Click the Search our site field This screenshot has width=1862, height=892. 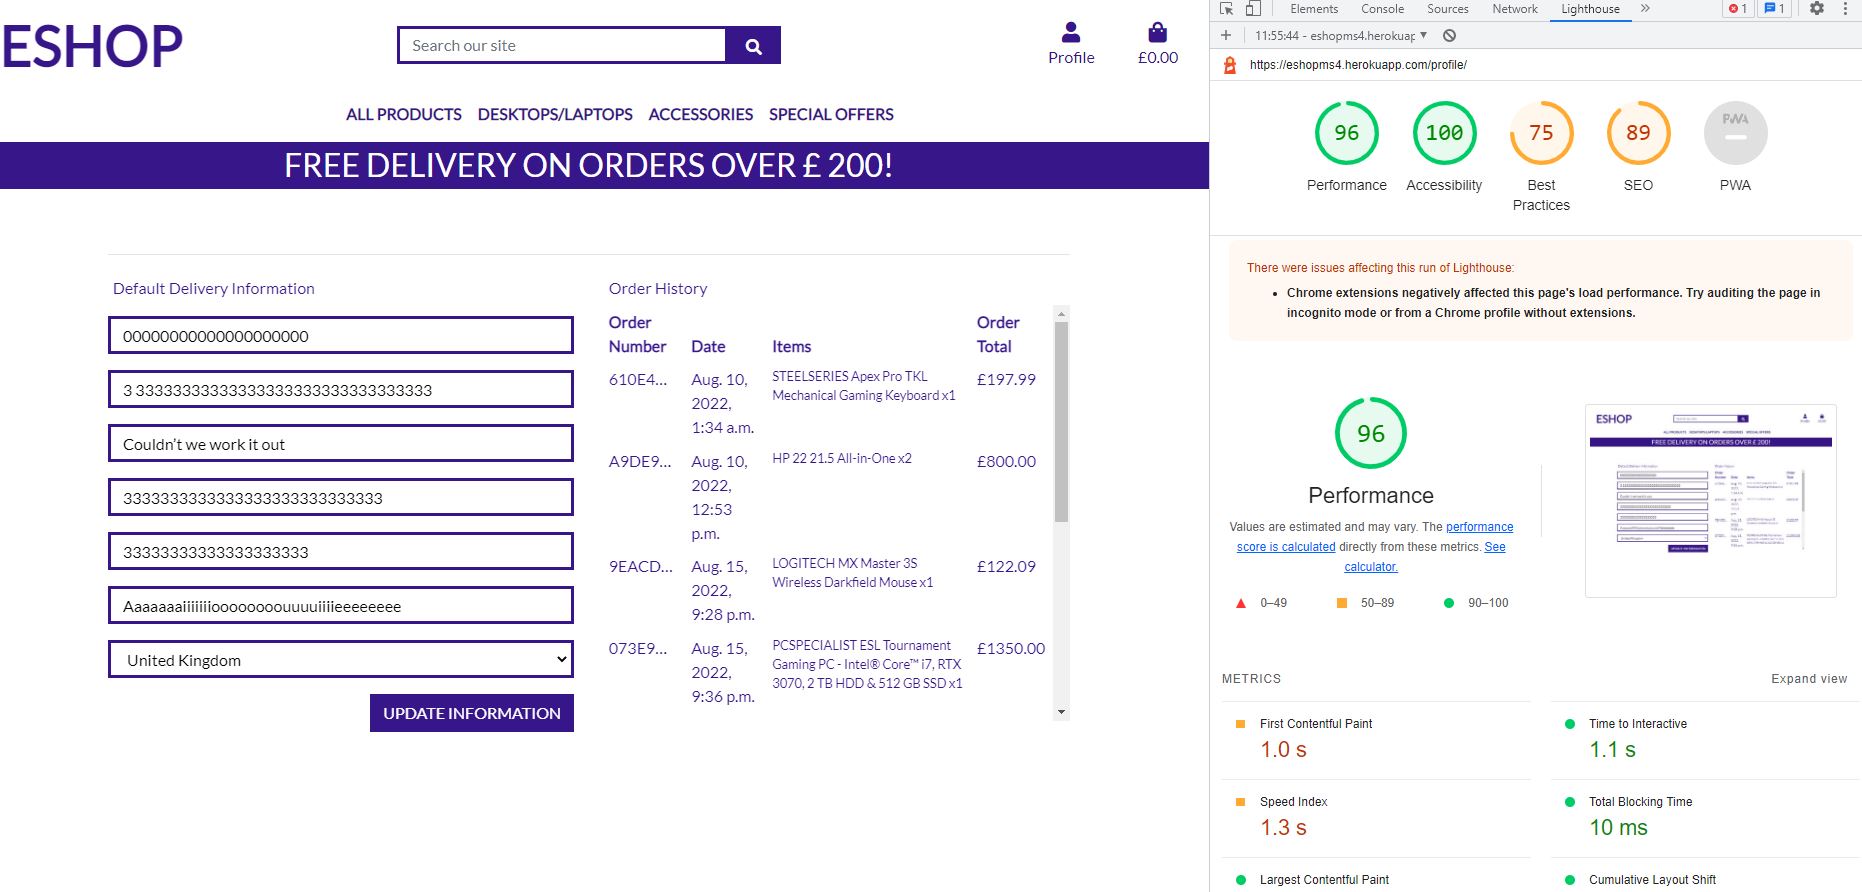tap(562, 46)
